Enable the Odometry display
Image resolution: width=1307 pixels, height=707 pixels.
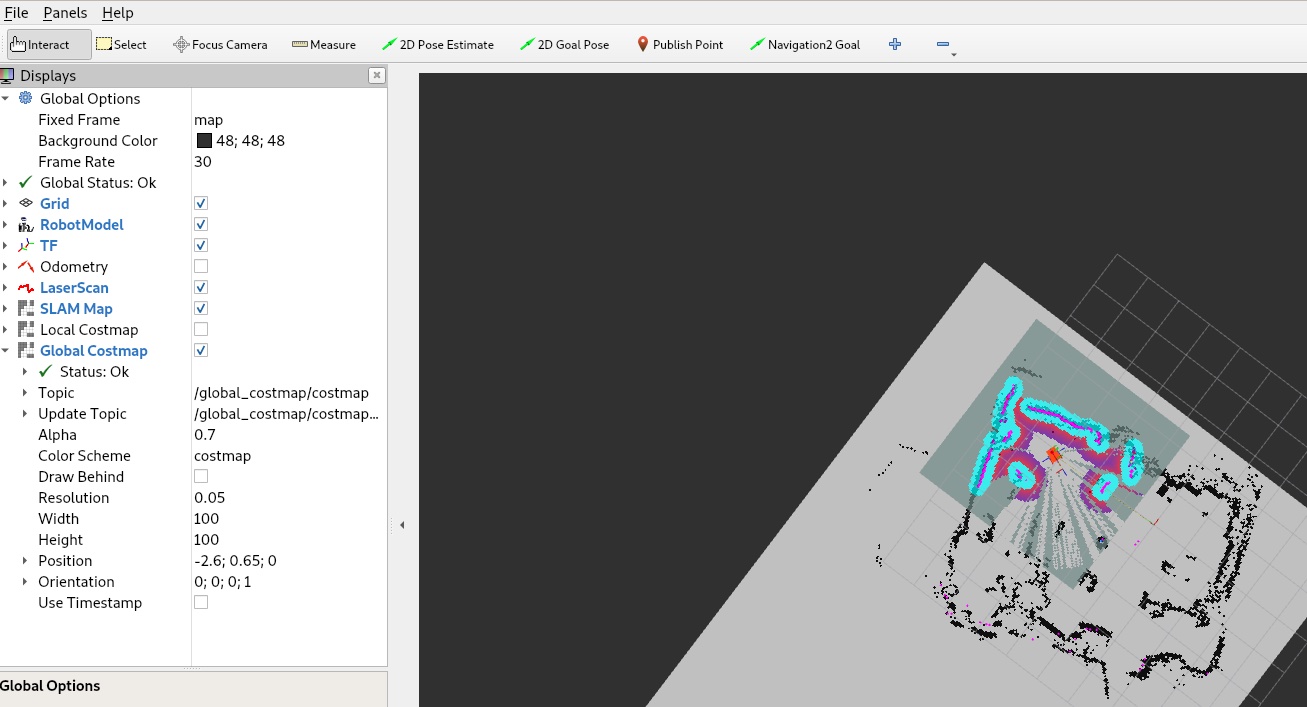[x=201, y=266]
